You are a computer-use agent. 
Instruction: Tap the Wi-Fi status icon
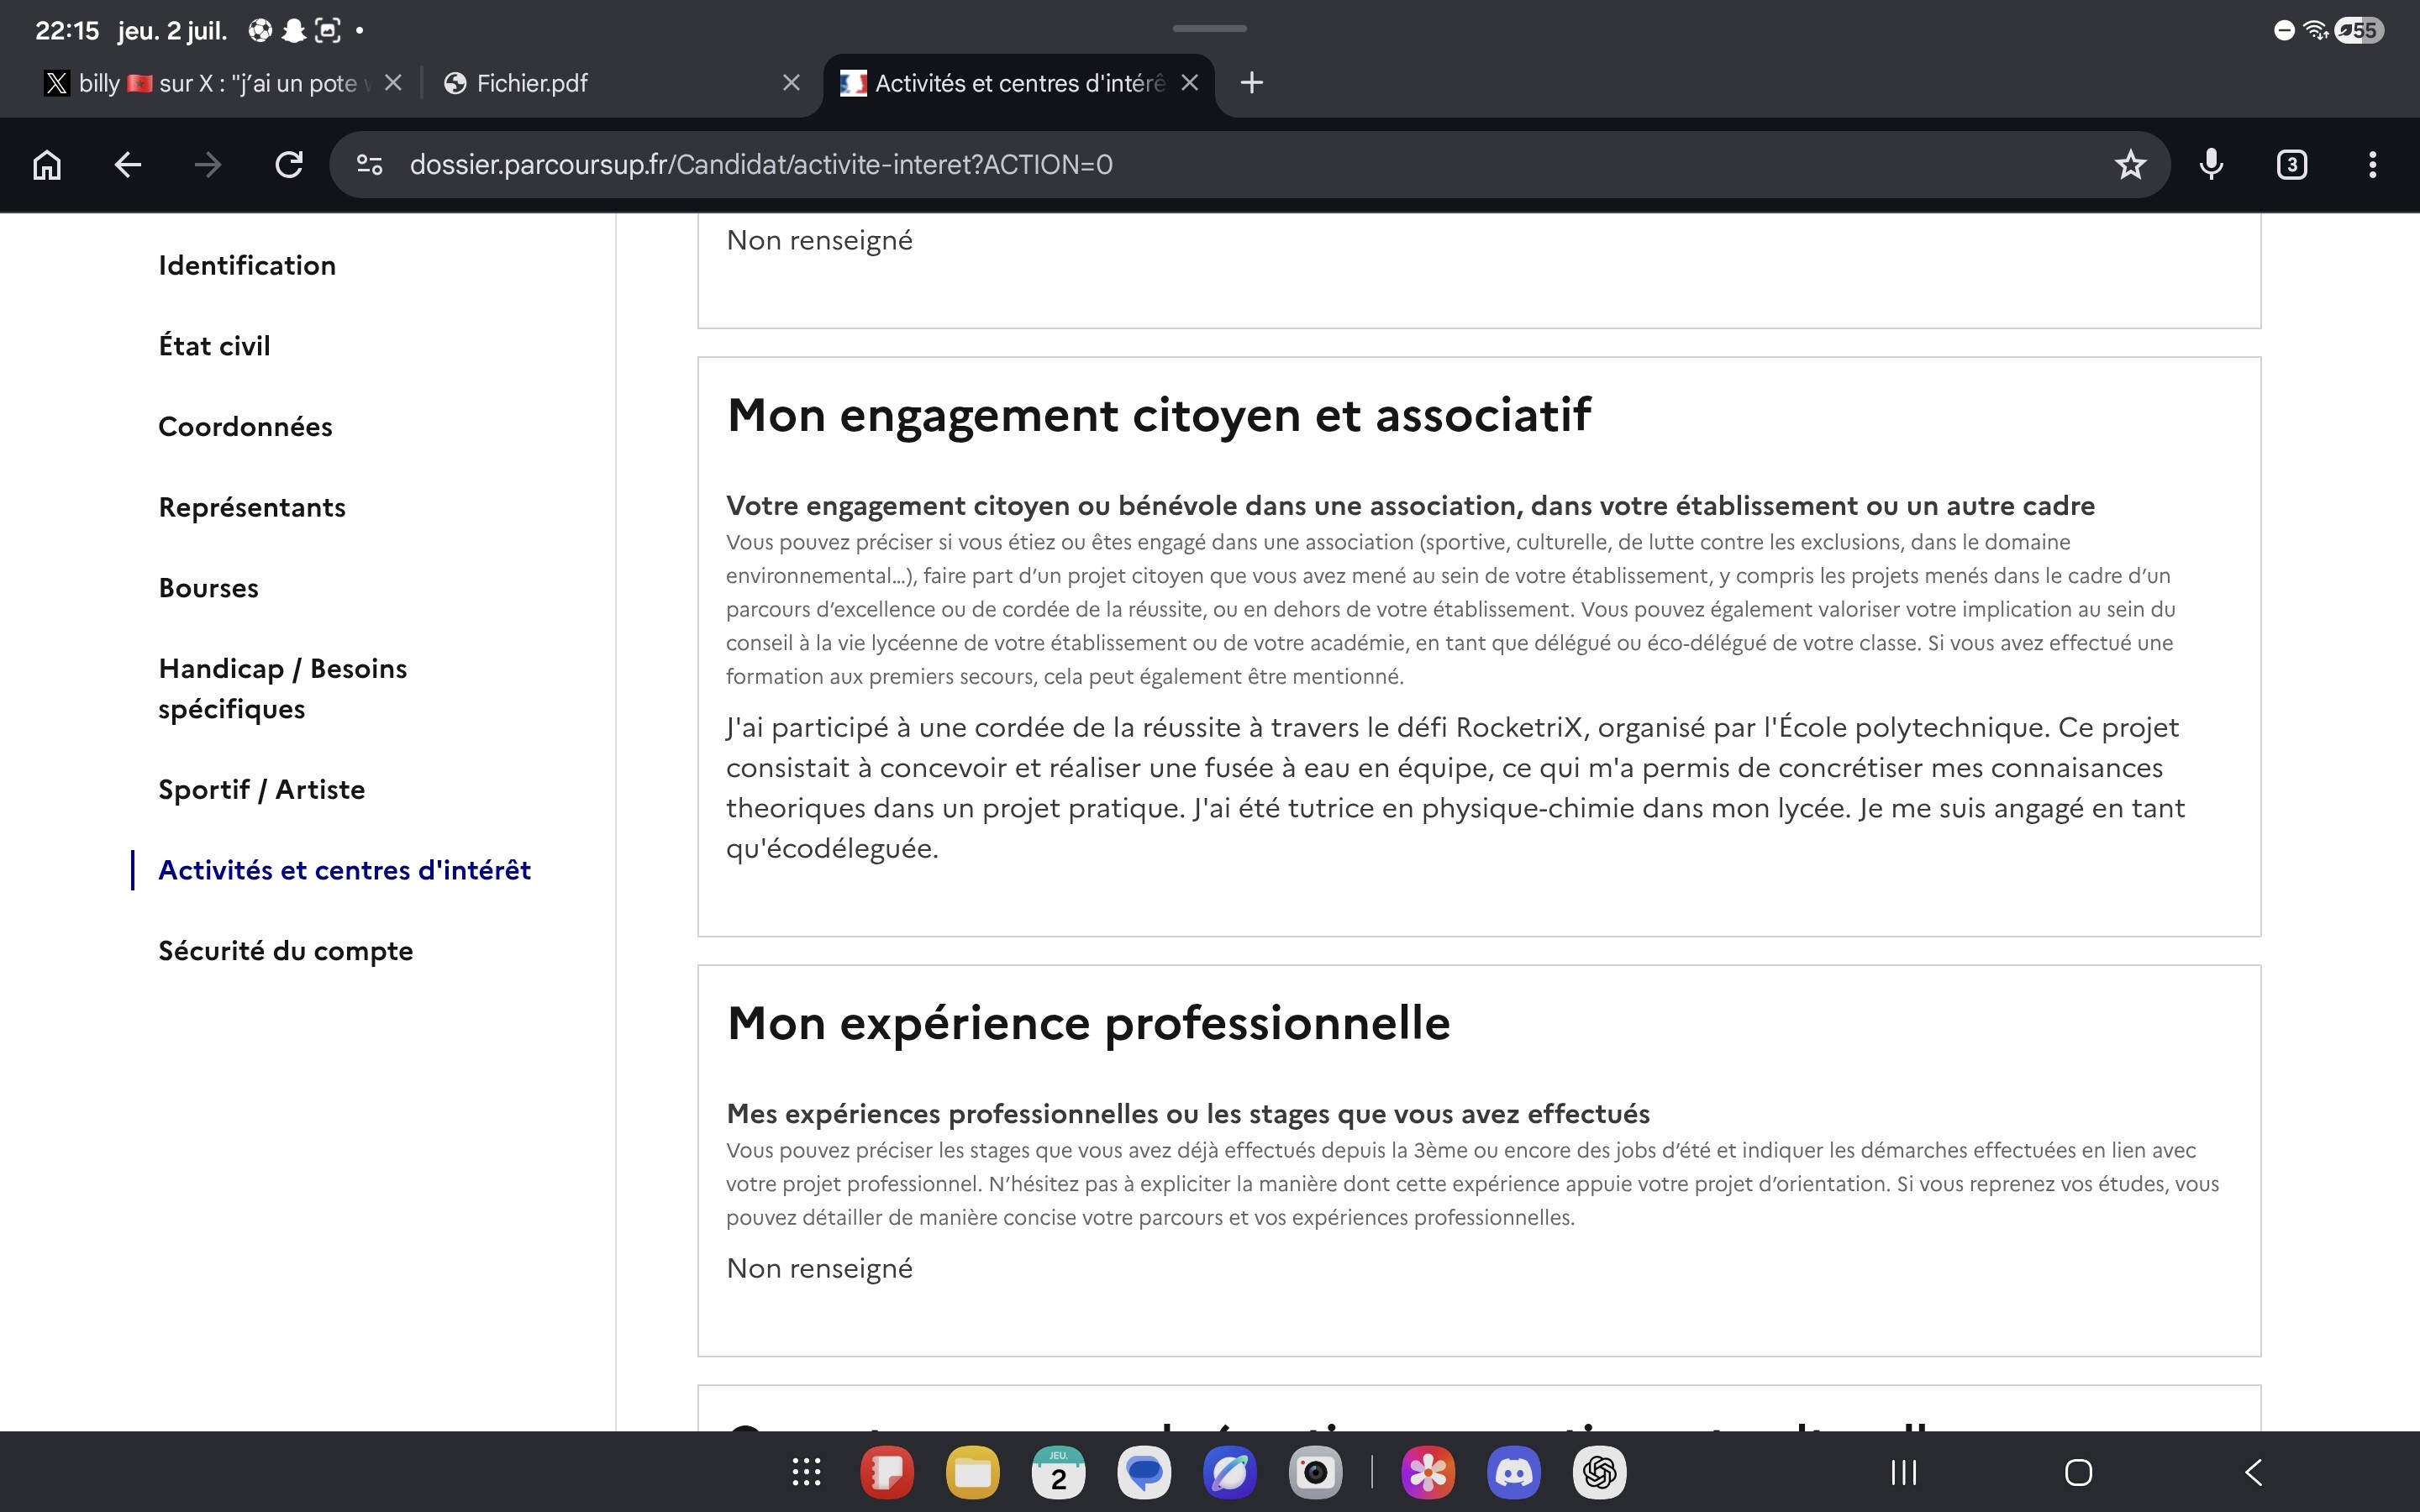tap(2315, 31)
